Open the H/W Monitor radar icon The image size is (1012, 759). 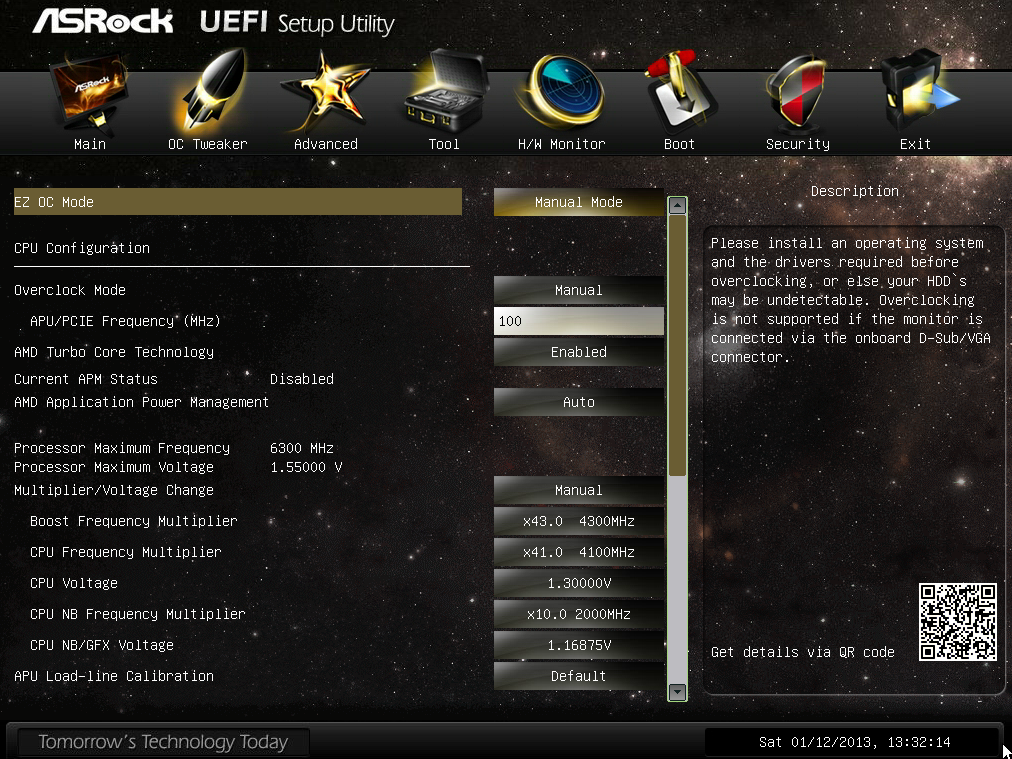563,92
